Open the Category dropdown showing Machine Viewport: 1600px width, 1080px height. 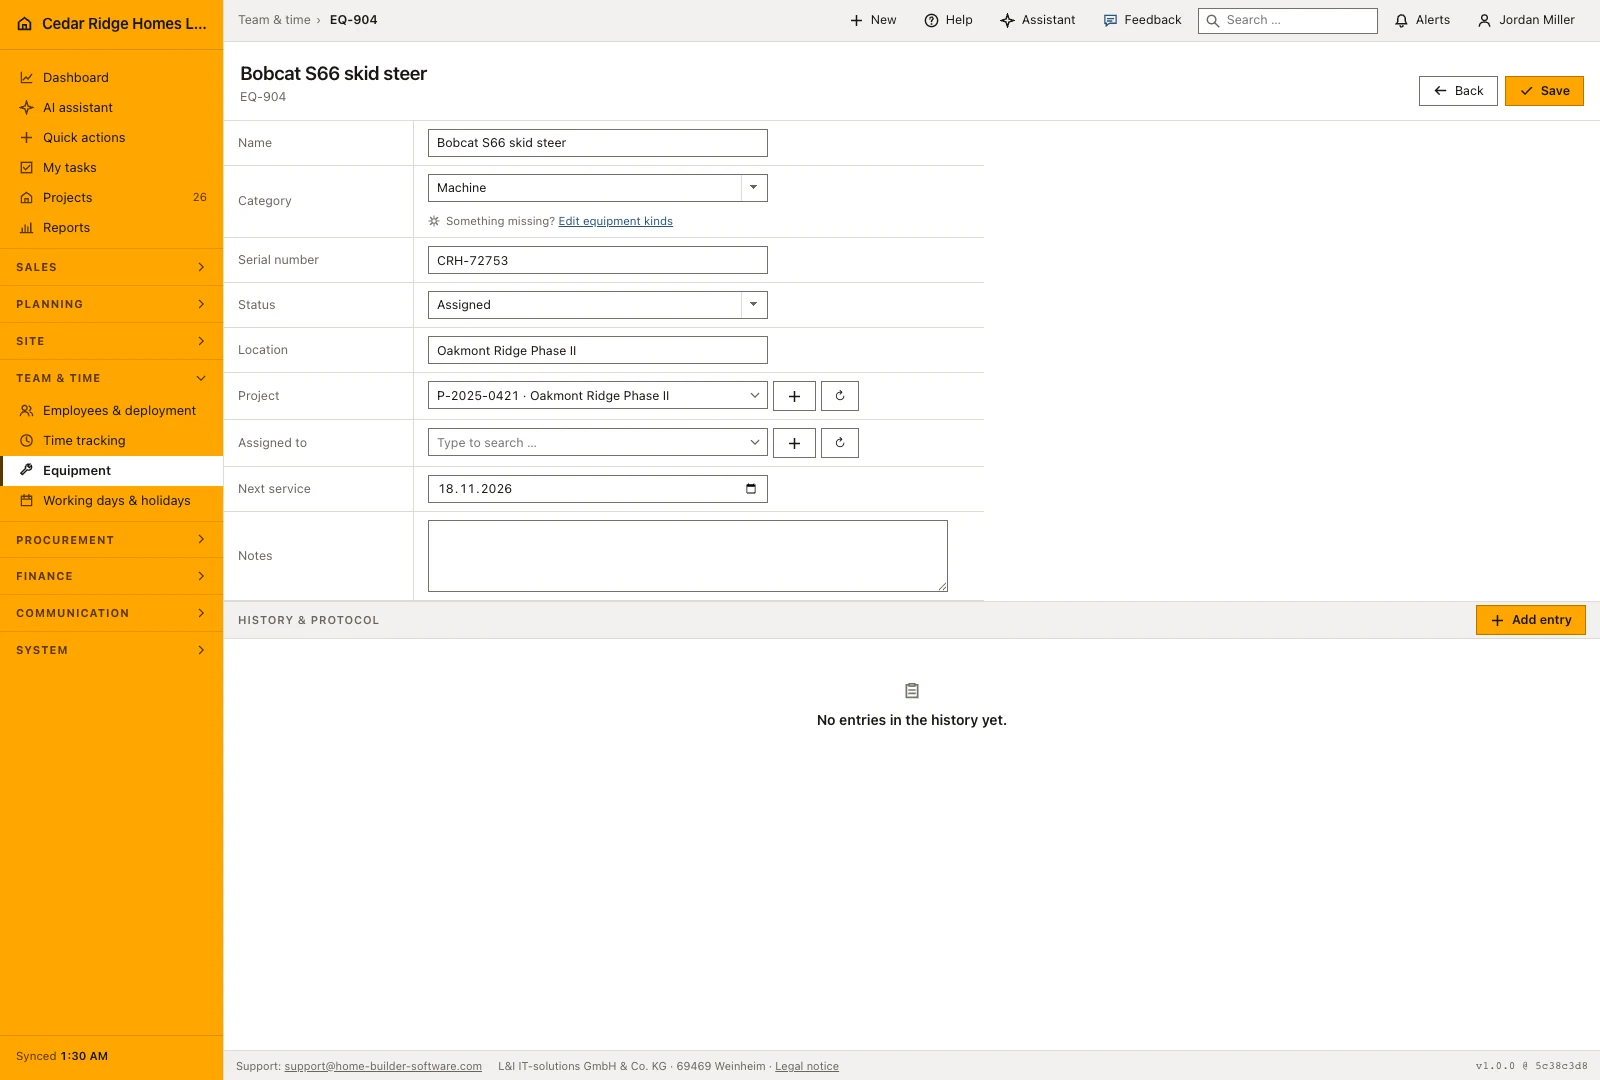coord(598,188)
